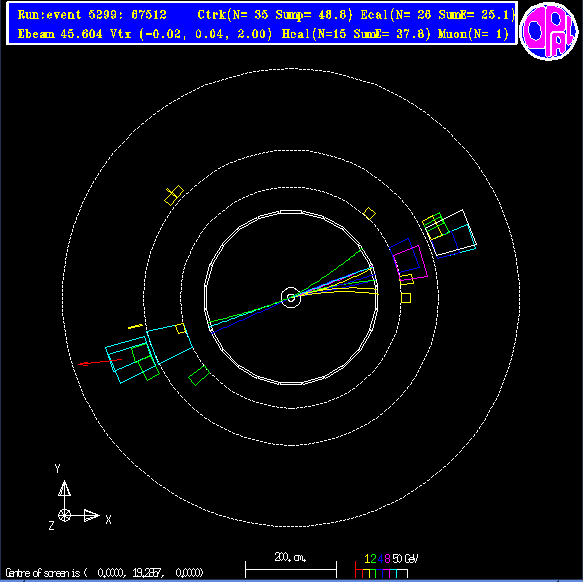Click the Run:event 5299 header text

pyautogui.click(x=92, y=15)
